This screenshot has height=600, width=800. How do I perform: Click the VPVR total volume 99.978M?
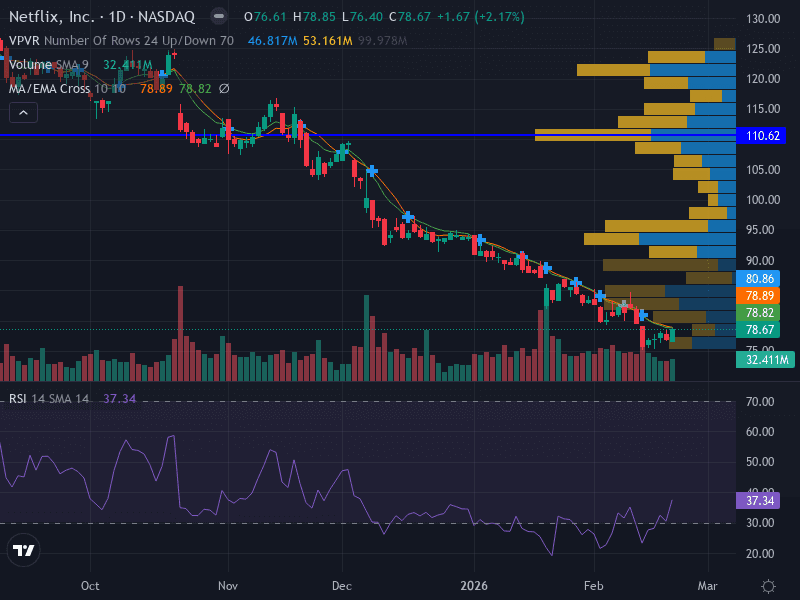click(383, 40)
